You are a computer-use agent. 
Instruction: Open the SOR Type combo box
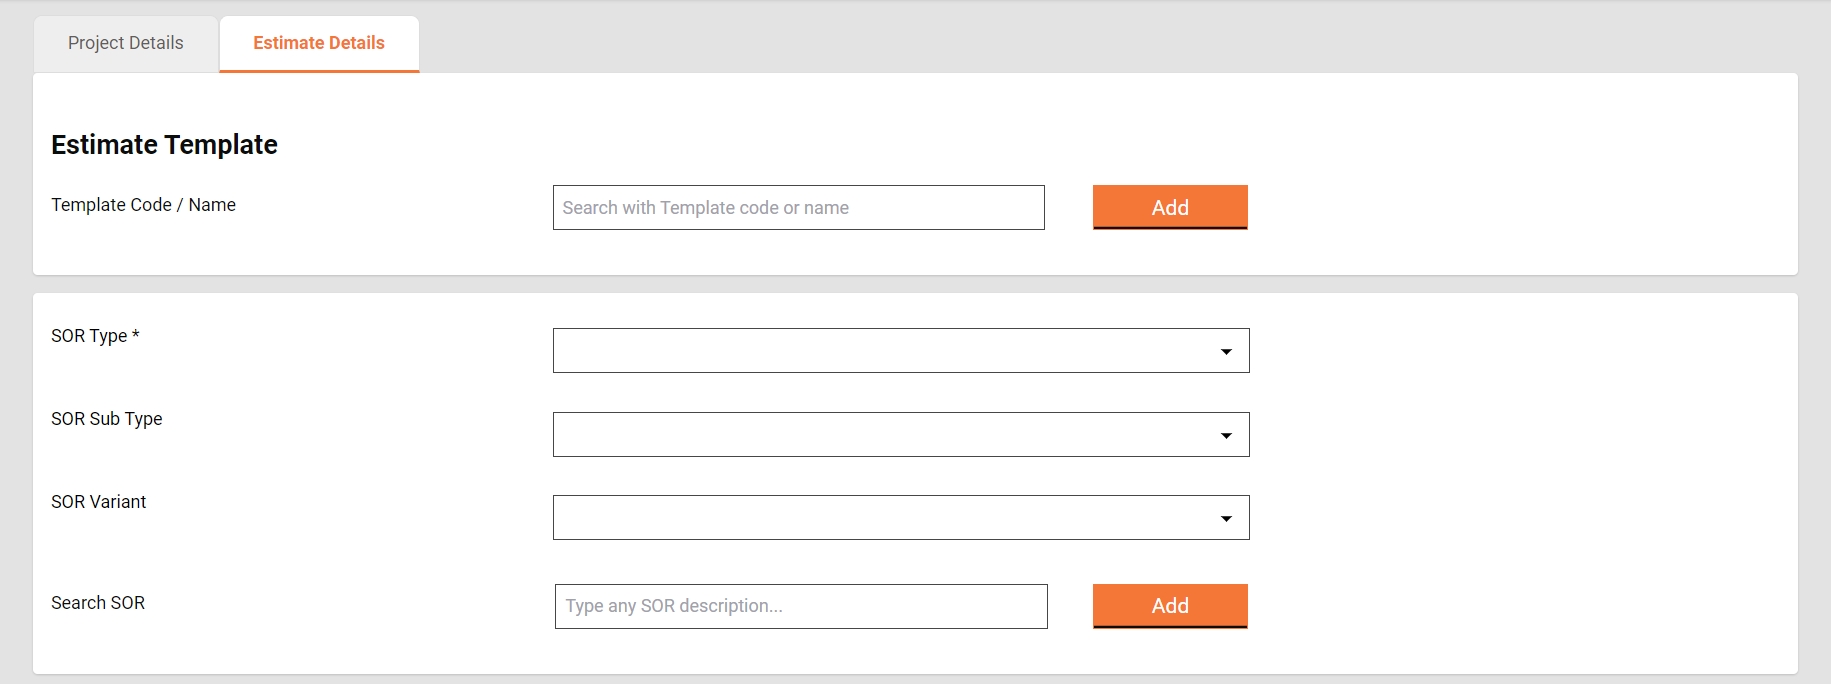[880, 351]
